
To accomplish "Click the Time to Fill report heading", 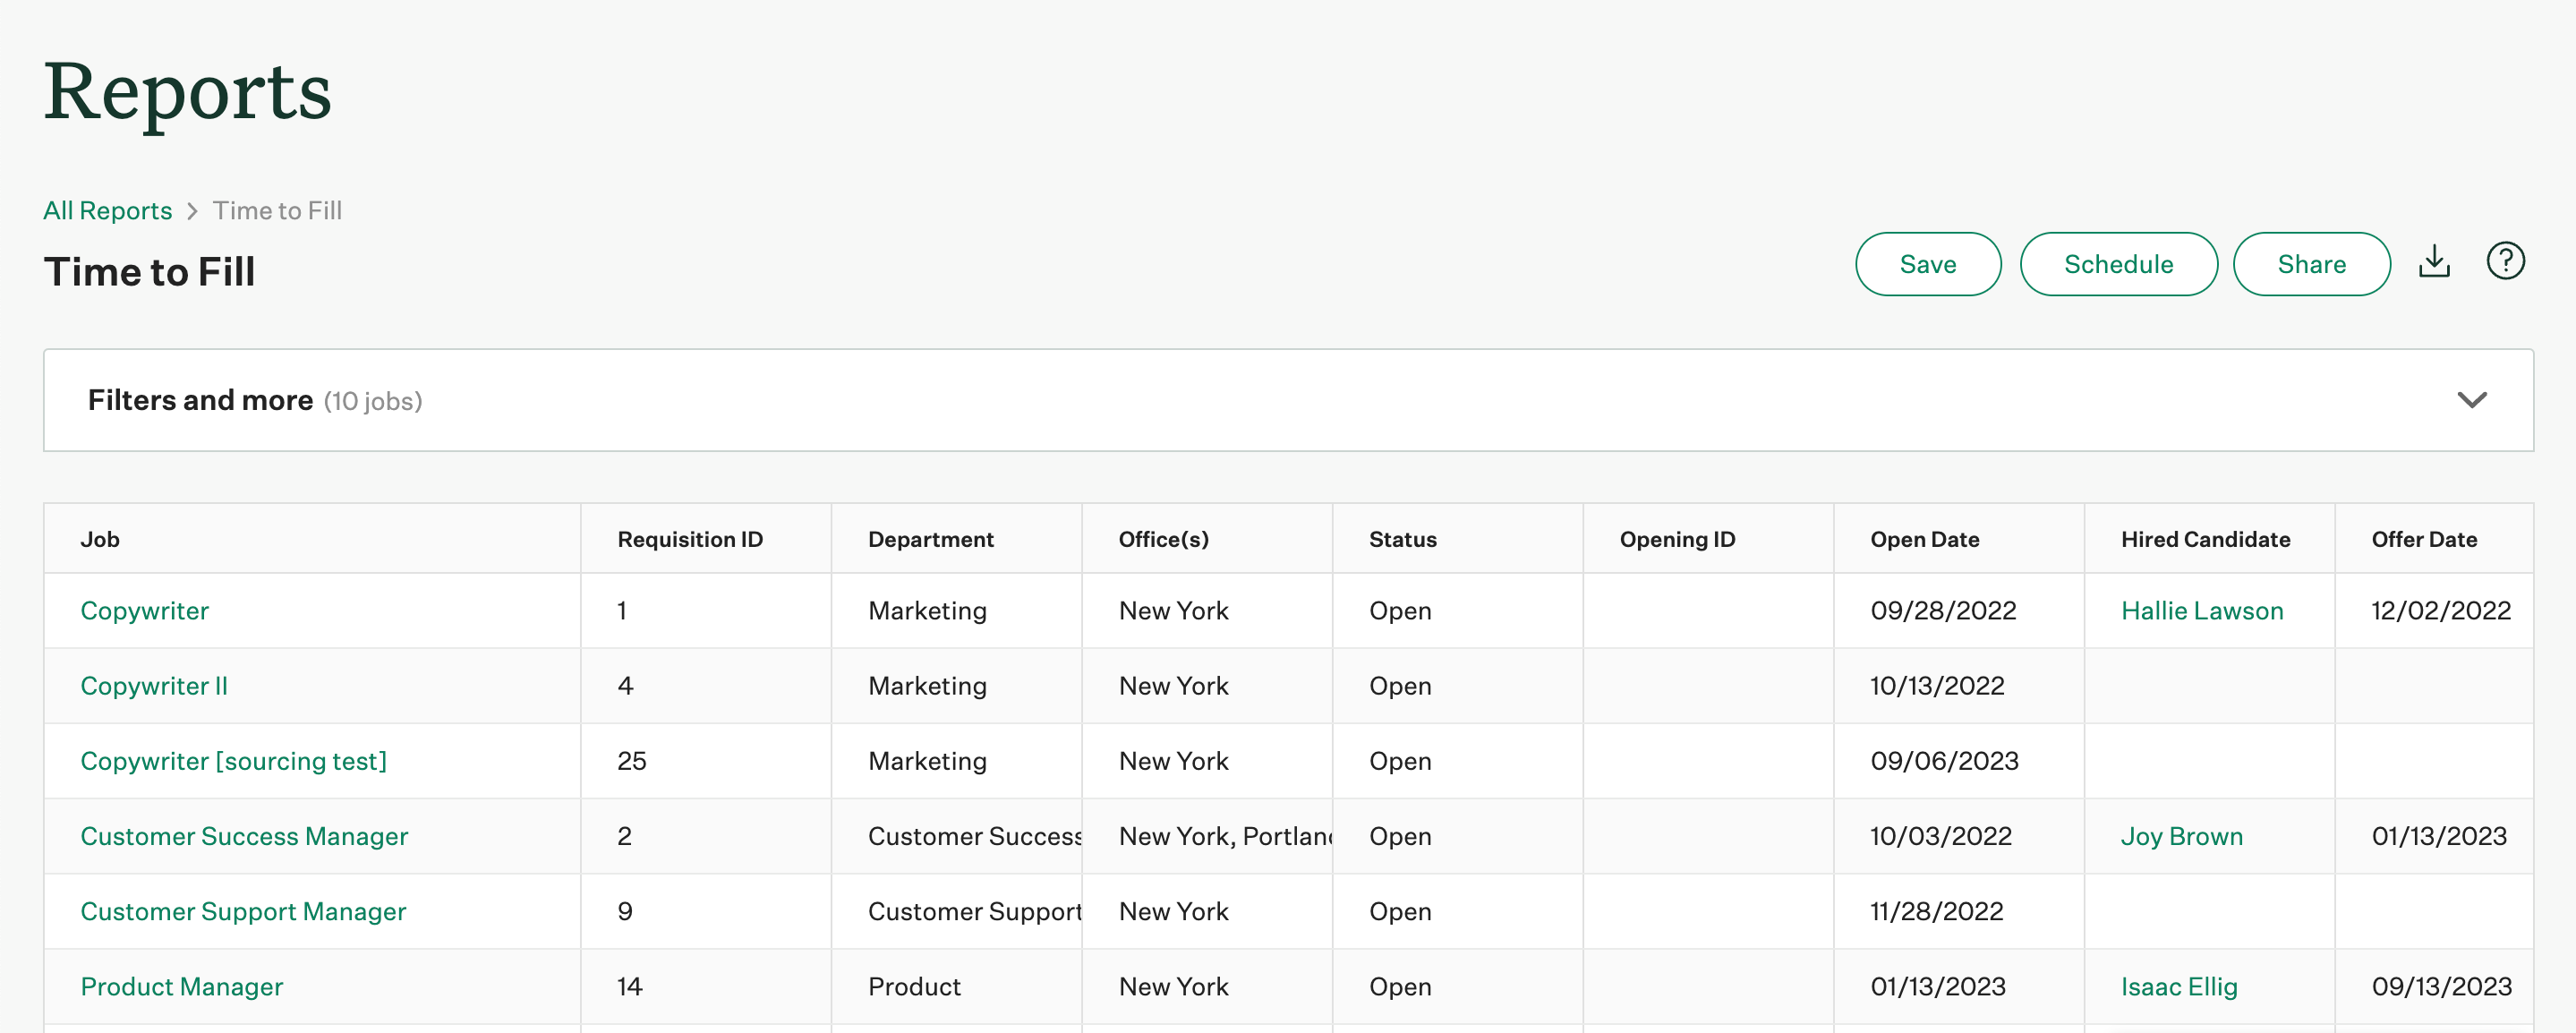I will (x=149, y=272).
